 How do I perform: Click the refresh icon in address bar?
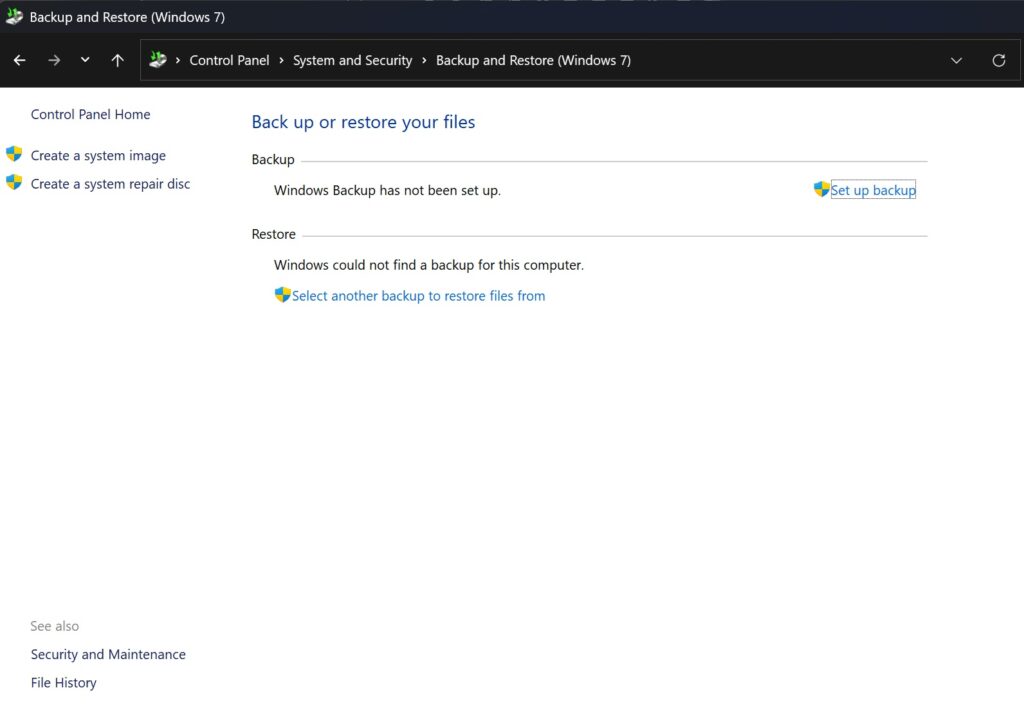click(999, 60)
